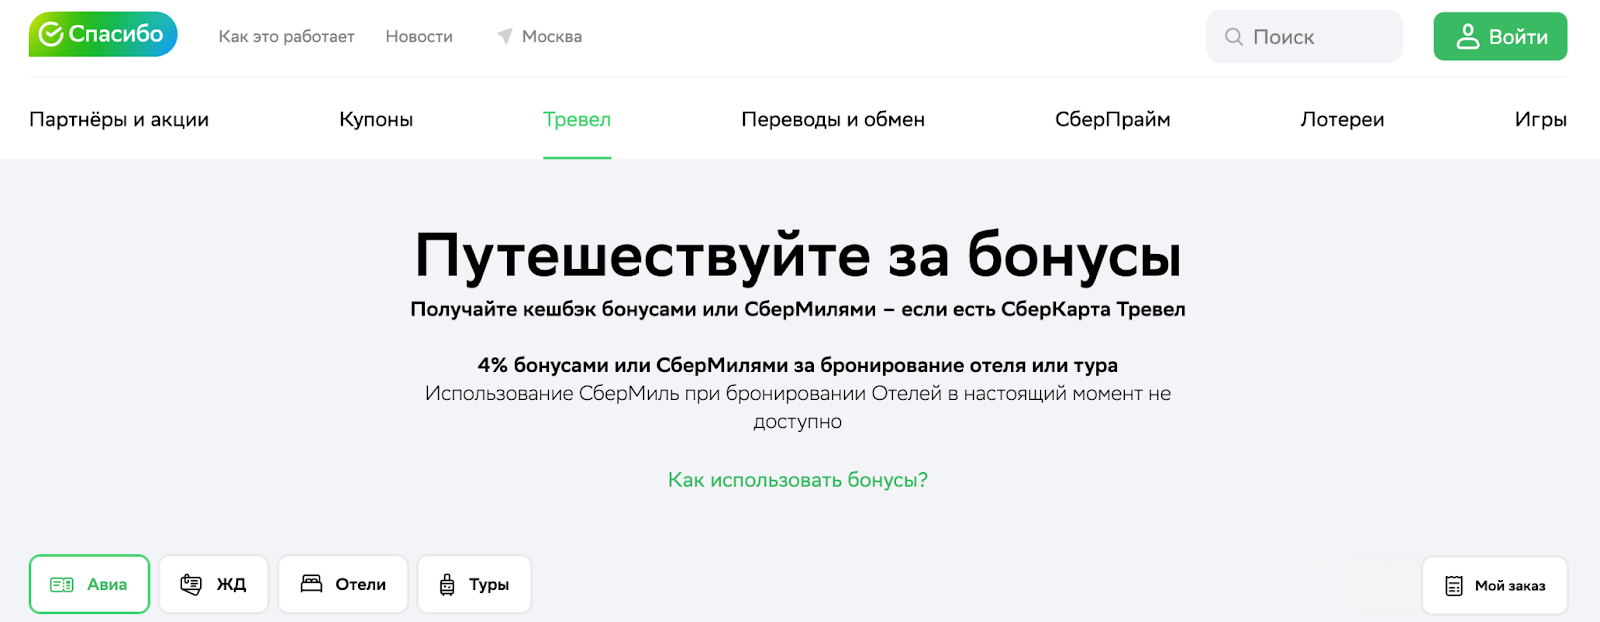Open the Новости link
1600x622 pixels.
coord(419,36)
